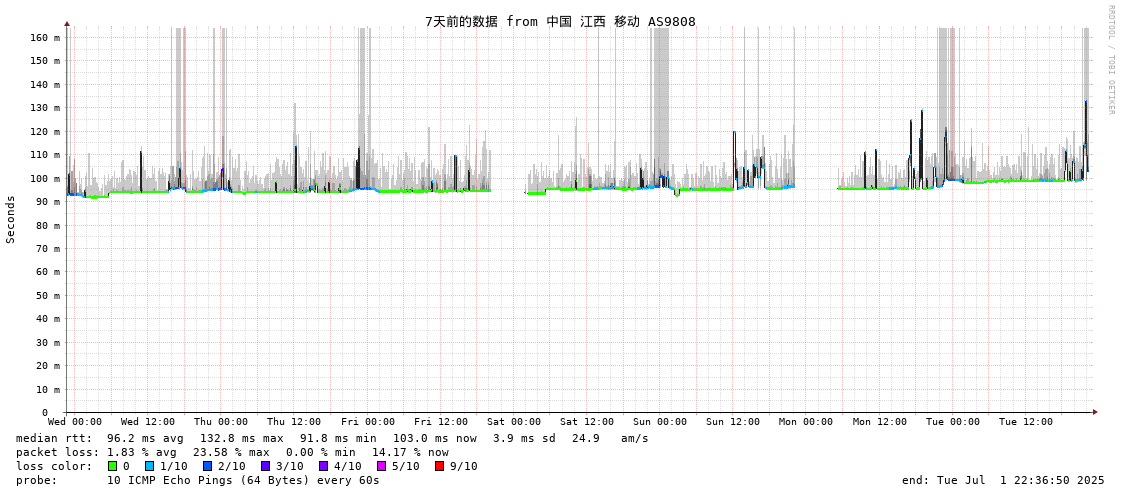The height and width of the screenshot is (494, 1121).
Task: Click the 'median rtt:' row label
Action: [x=54, y=438]
